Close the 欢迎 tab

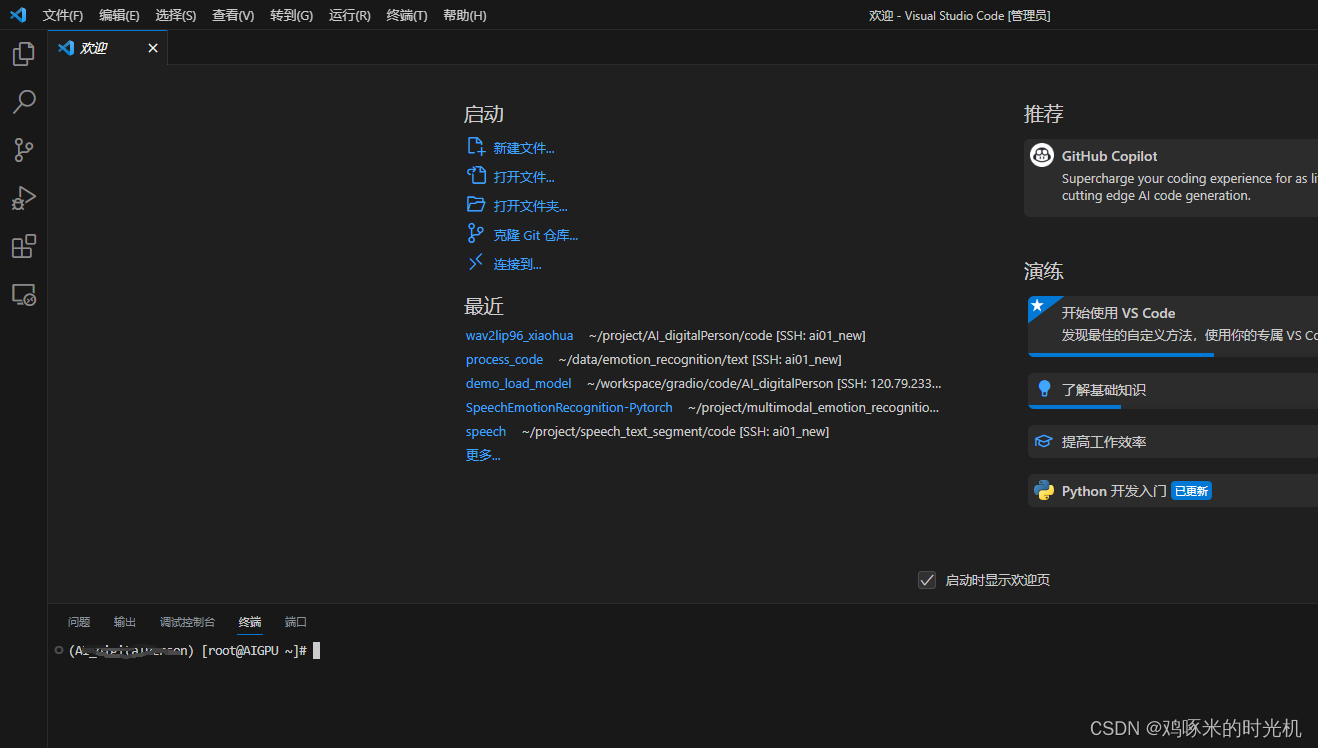(153, 48)
